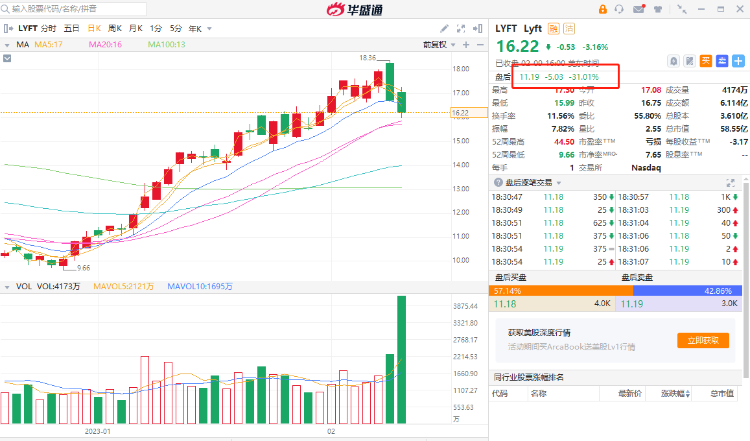Open MA indicator dropdown arrow
The width and height of the screenshot is (750, 441).
pyautogui.click(x=7, y=45)
